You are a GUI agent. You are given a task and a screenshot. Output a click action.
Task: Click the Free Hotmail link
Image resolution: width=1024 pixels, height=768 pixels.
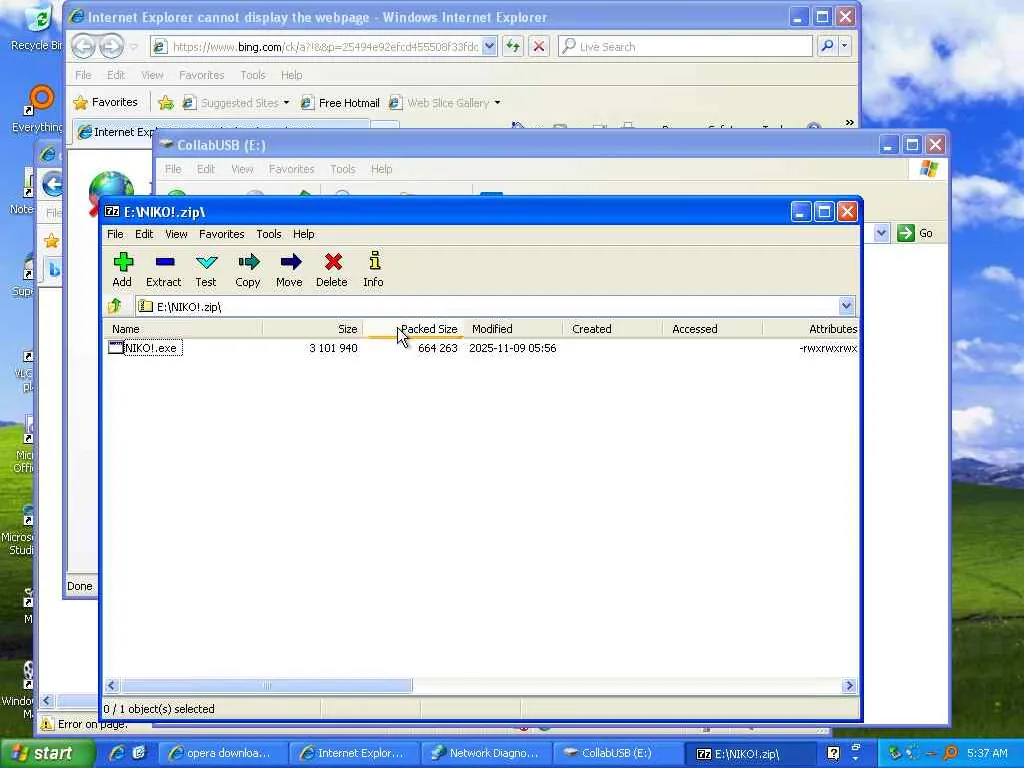[x=340, y=103]
